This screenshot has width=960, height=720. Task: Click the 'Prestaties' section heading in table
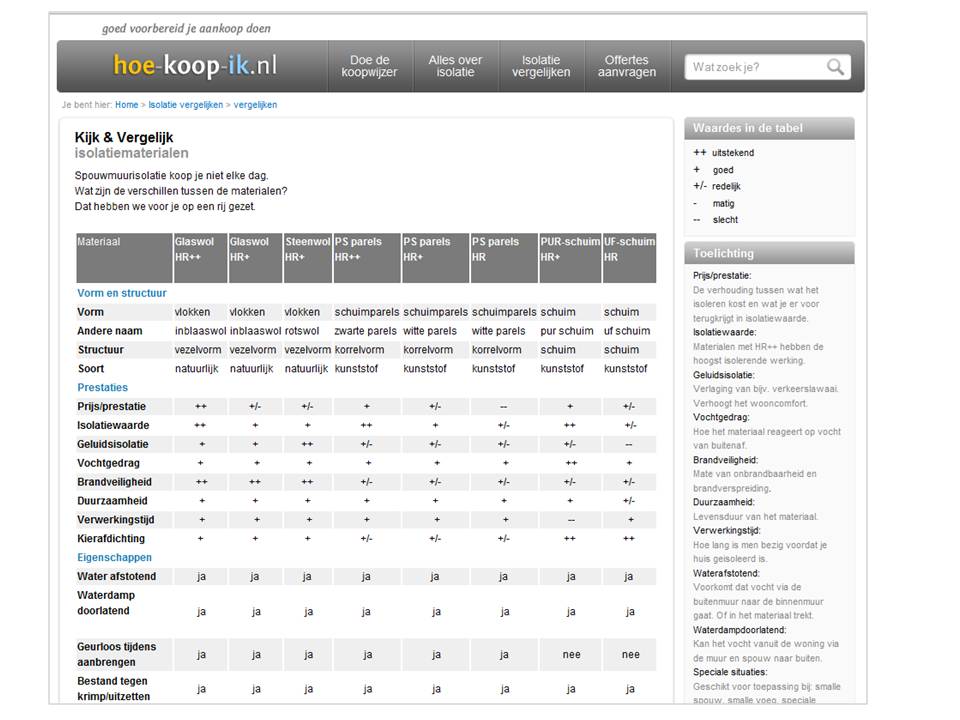pyautogui.click(x=102, y=388)
